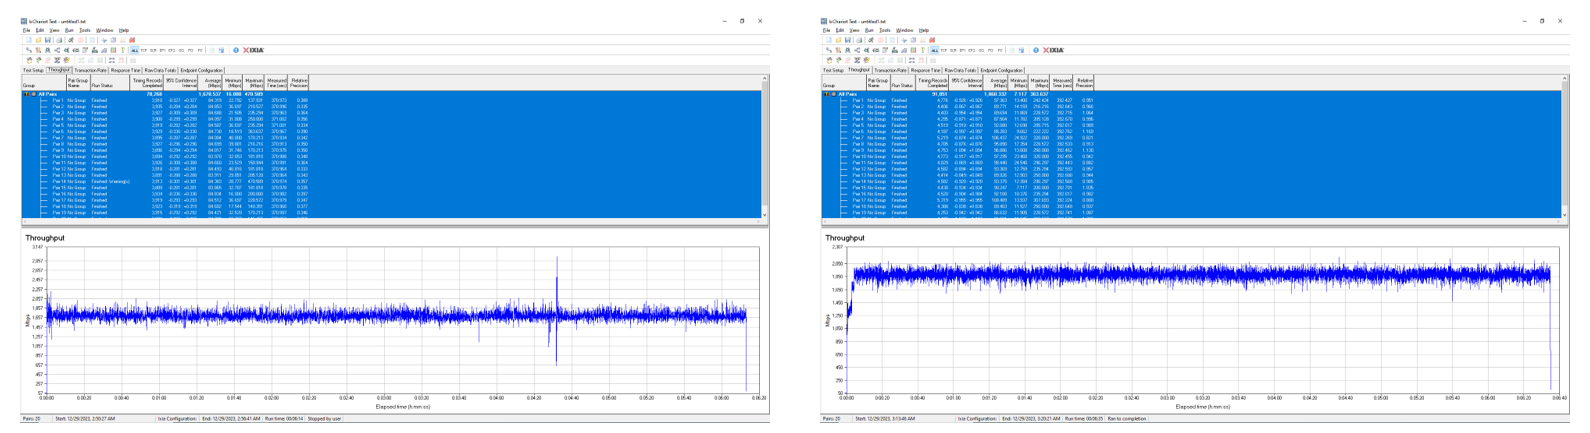This screenshot has height=433, width=1590.
Task: Click Open file icon in left IxChariot window
Action: (x=38, y=40)
